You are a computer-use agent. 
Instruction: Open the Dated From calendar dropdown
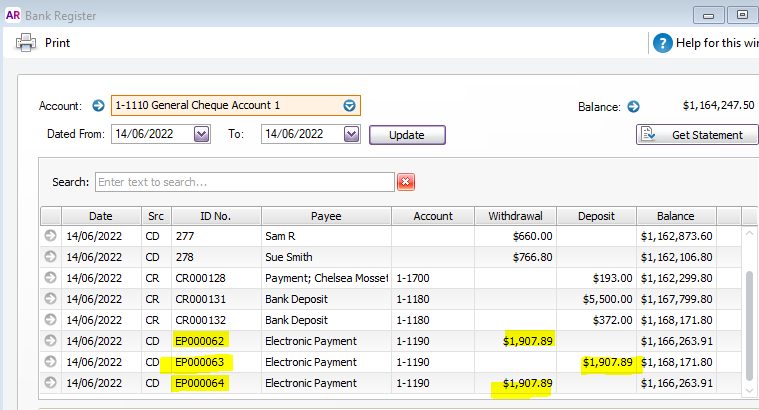click(x=201, y=134)
